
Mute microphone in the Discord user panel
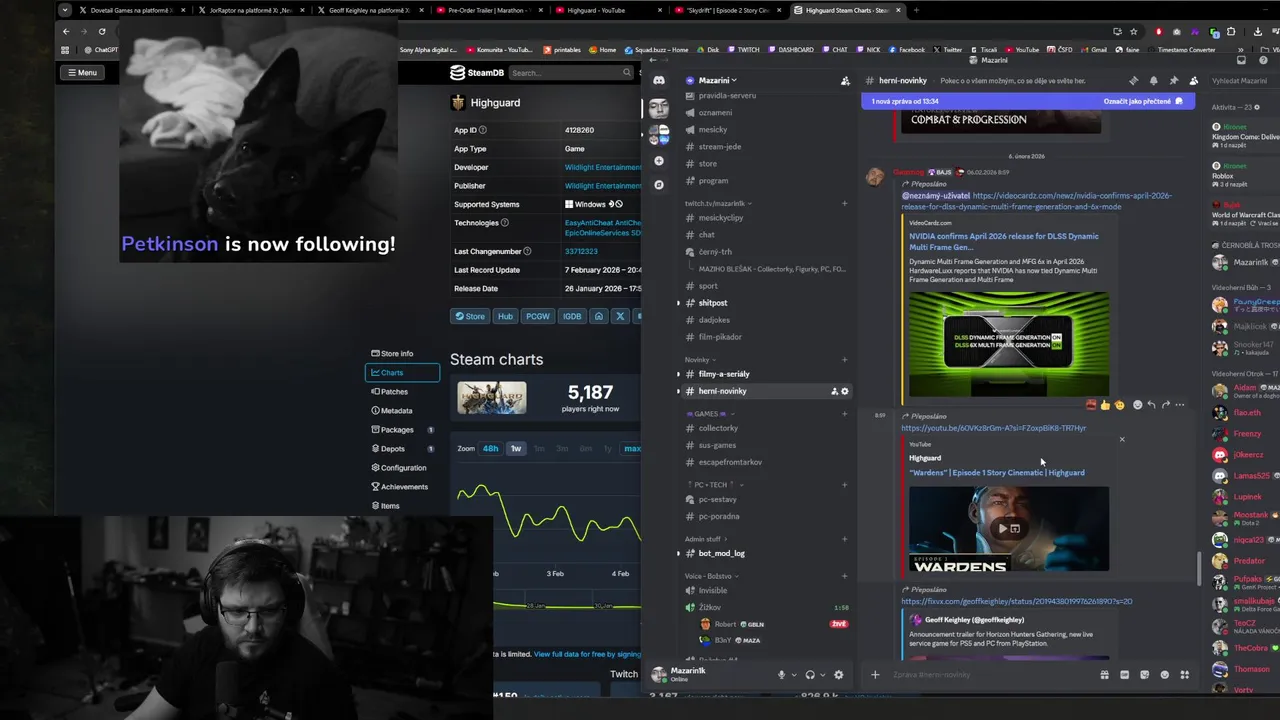pyautogui.click(x=782, y=675)
